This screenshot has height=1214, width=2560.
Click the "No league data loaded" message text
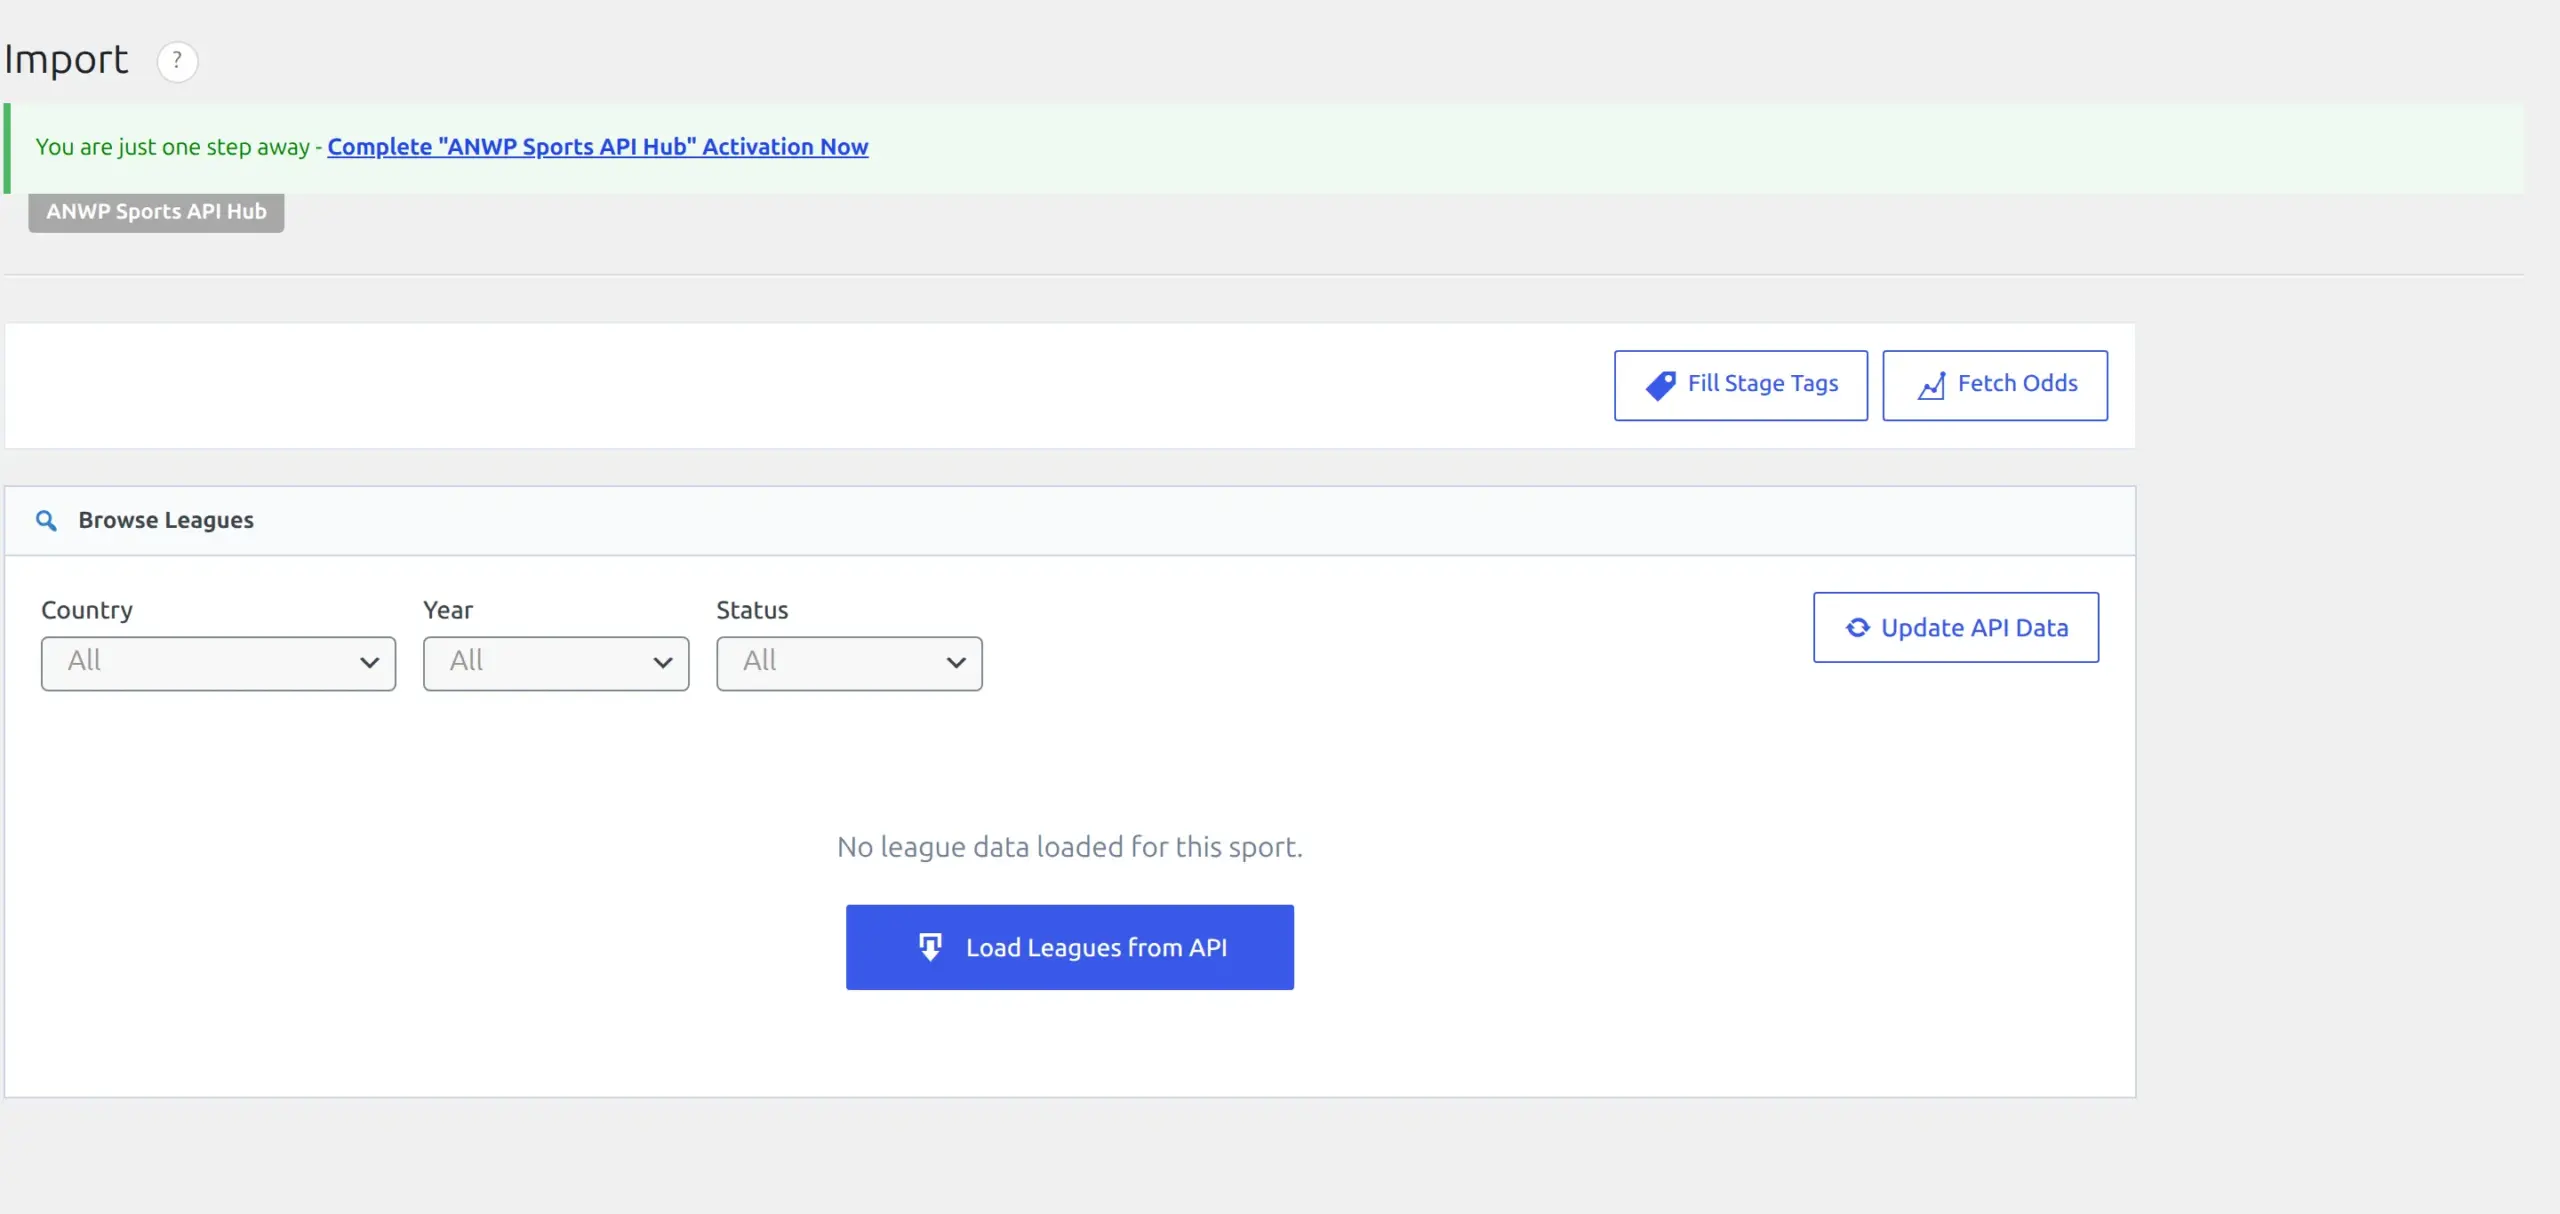click(x=1069, y=847)
